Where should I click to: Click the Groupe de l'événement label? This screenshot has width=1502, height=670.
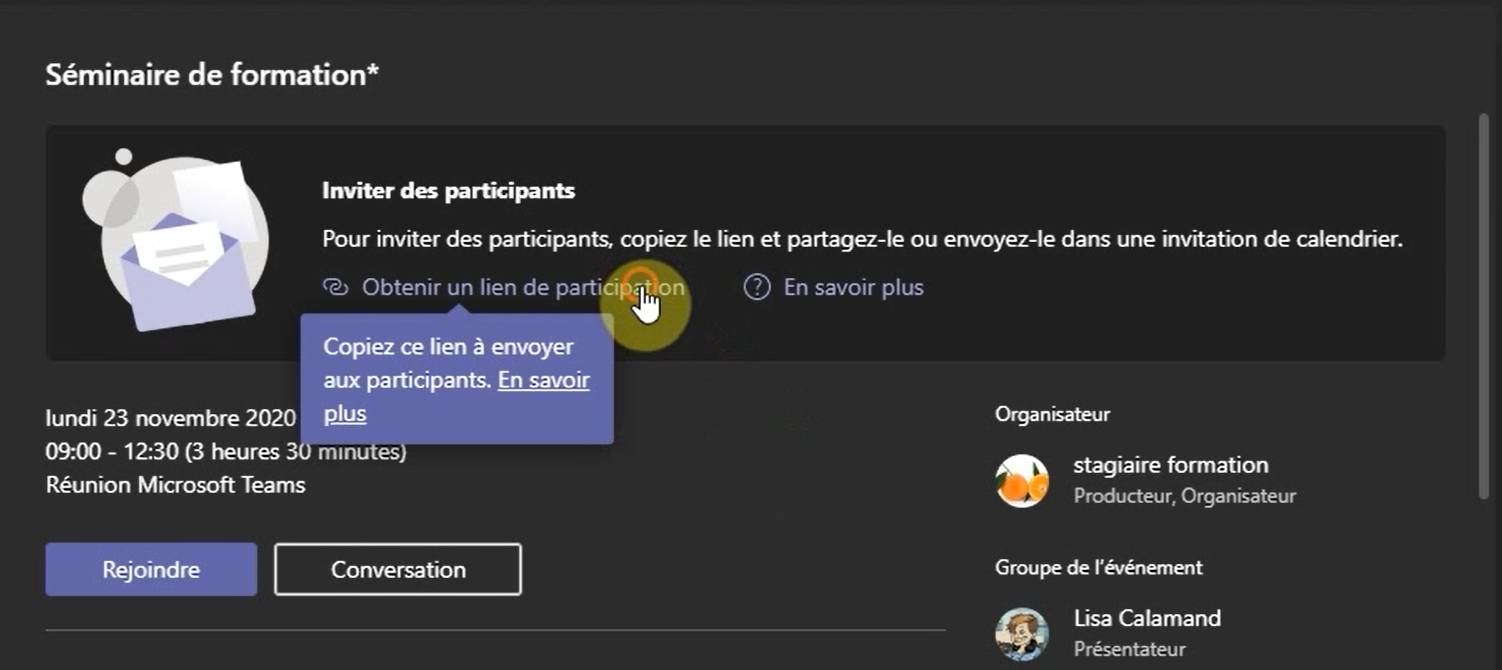point(1098,568)
